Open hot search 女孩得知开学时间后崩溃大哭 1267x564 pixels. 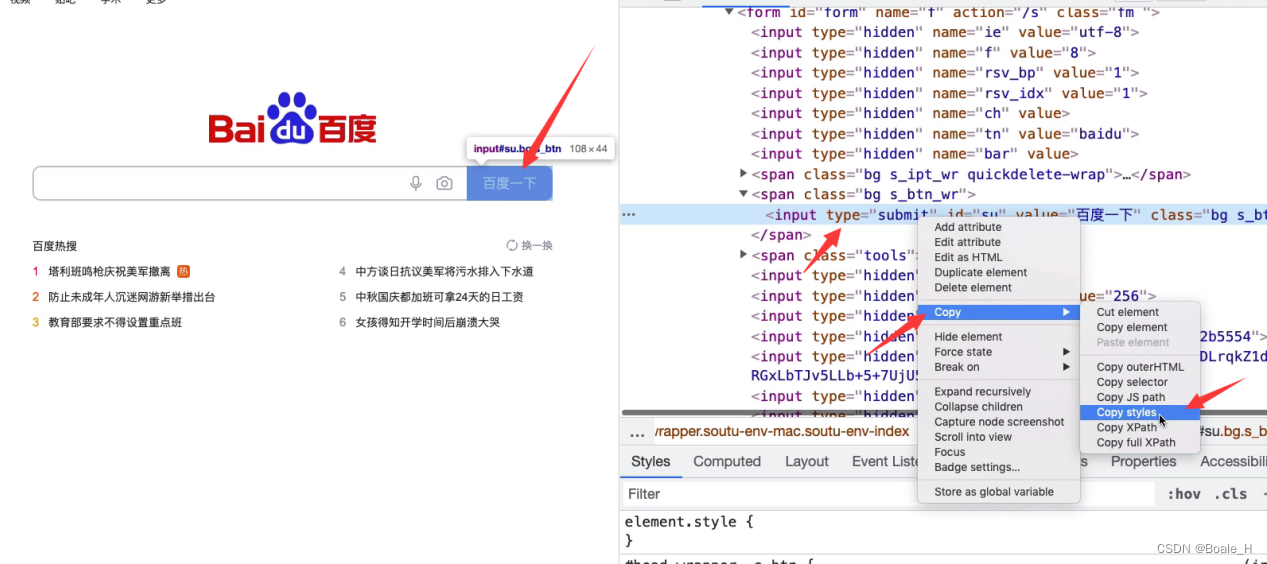427,322
